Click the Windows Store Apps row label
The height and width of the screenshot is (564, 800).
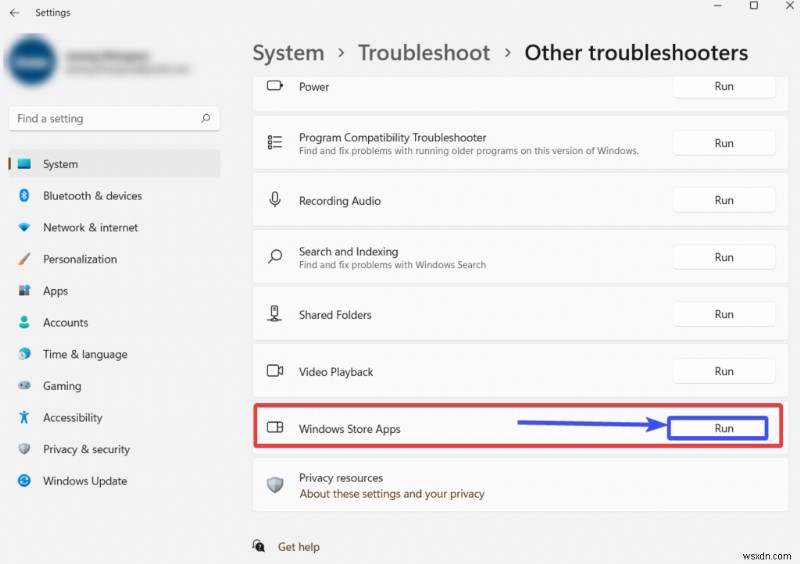pyautogui.click(x=349, y=429)
